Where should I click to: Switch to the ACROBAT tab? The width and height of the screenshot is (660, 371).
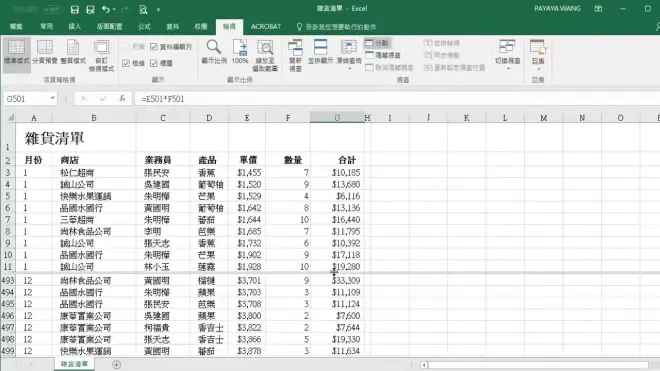point(266,27)
